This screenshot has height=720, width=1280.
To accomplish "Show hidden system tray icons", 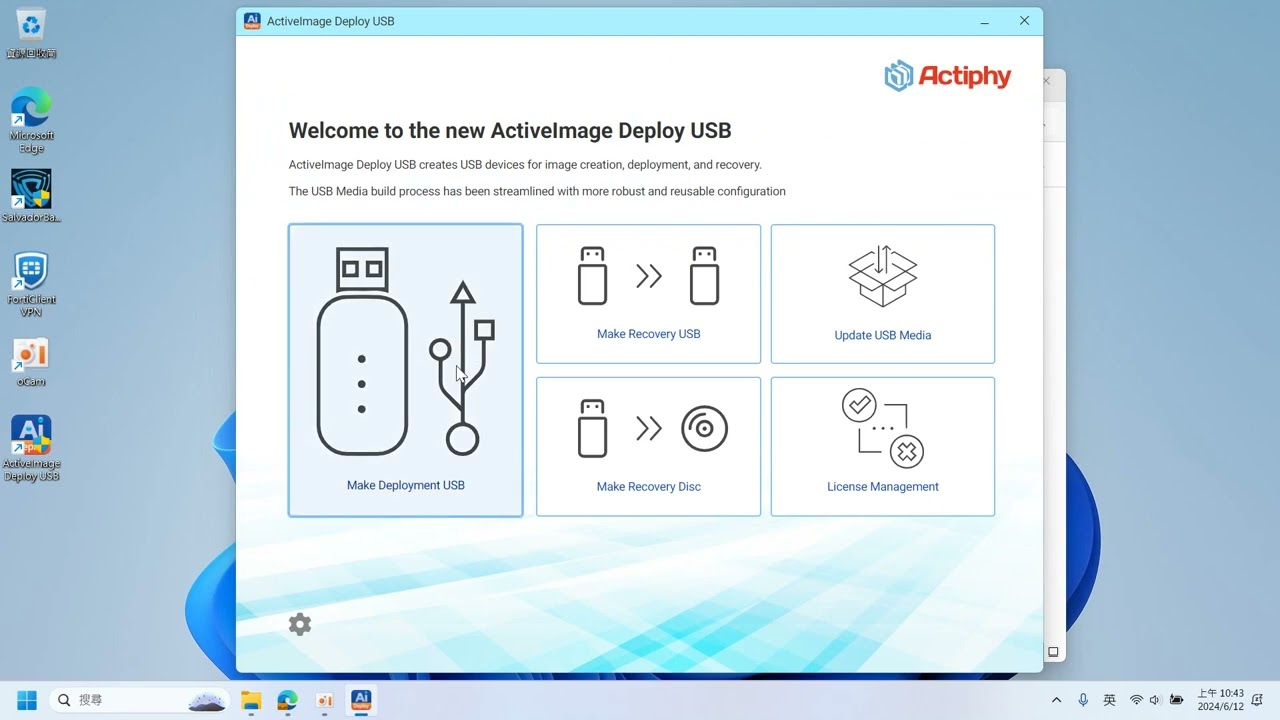I will 1056,700.
